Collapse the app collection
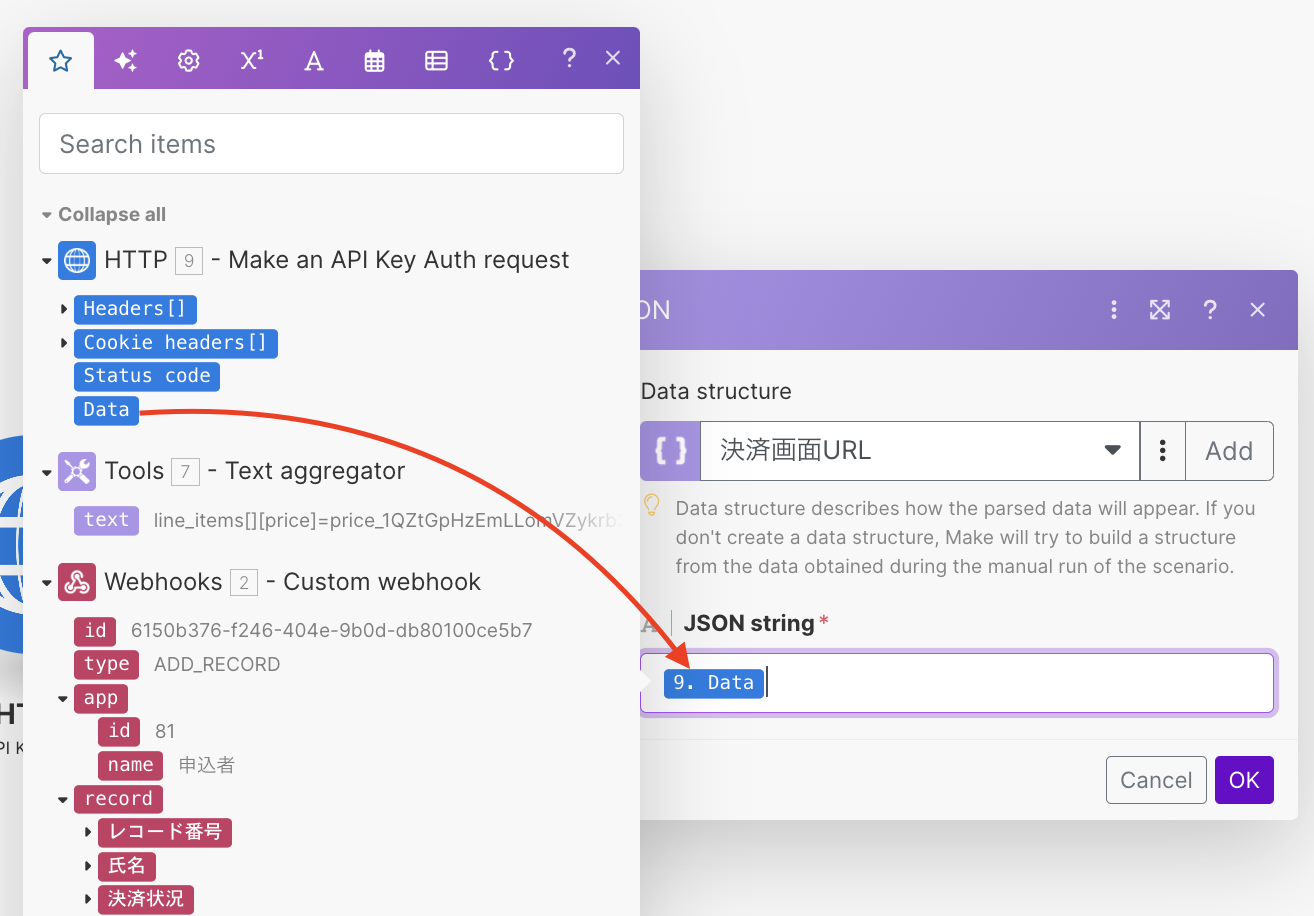Screen dimensions: 1314x916 click(64, 699)
